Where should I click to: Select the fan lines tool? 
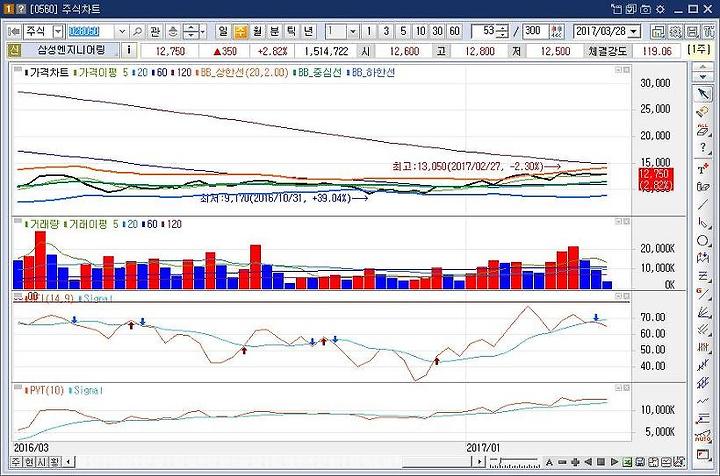coord(703,312)
